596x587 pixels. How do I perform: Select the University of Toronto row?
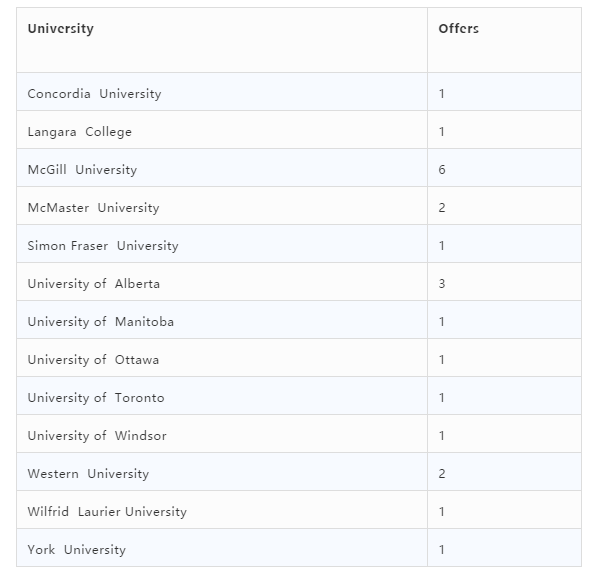tap(299, 396)
